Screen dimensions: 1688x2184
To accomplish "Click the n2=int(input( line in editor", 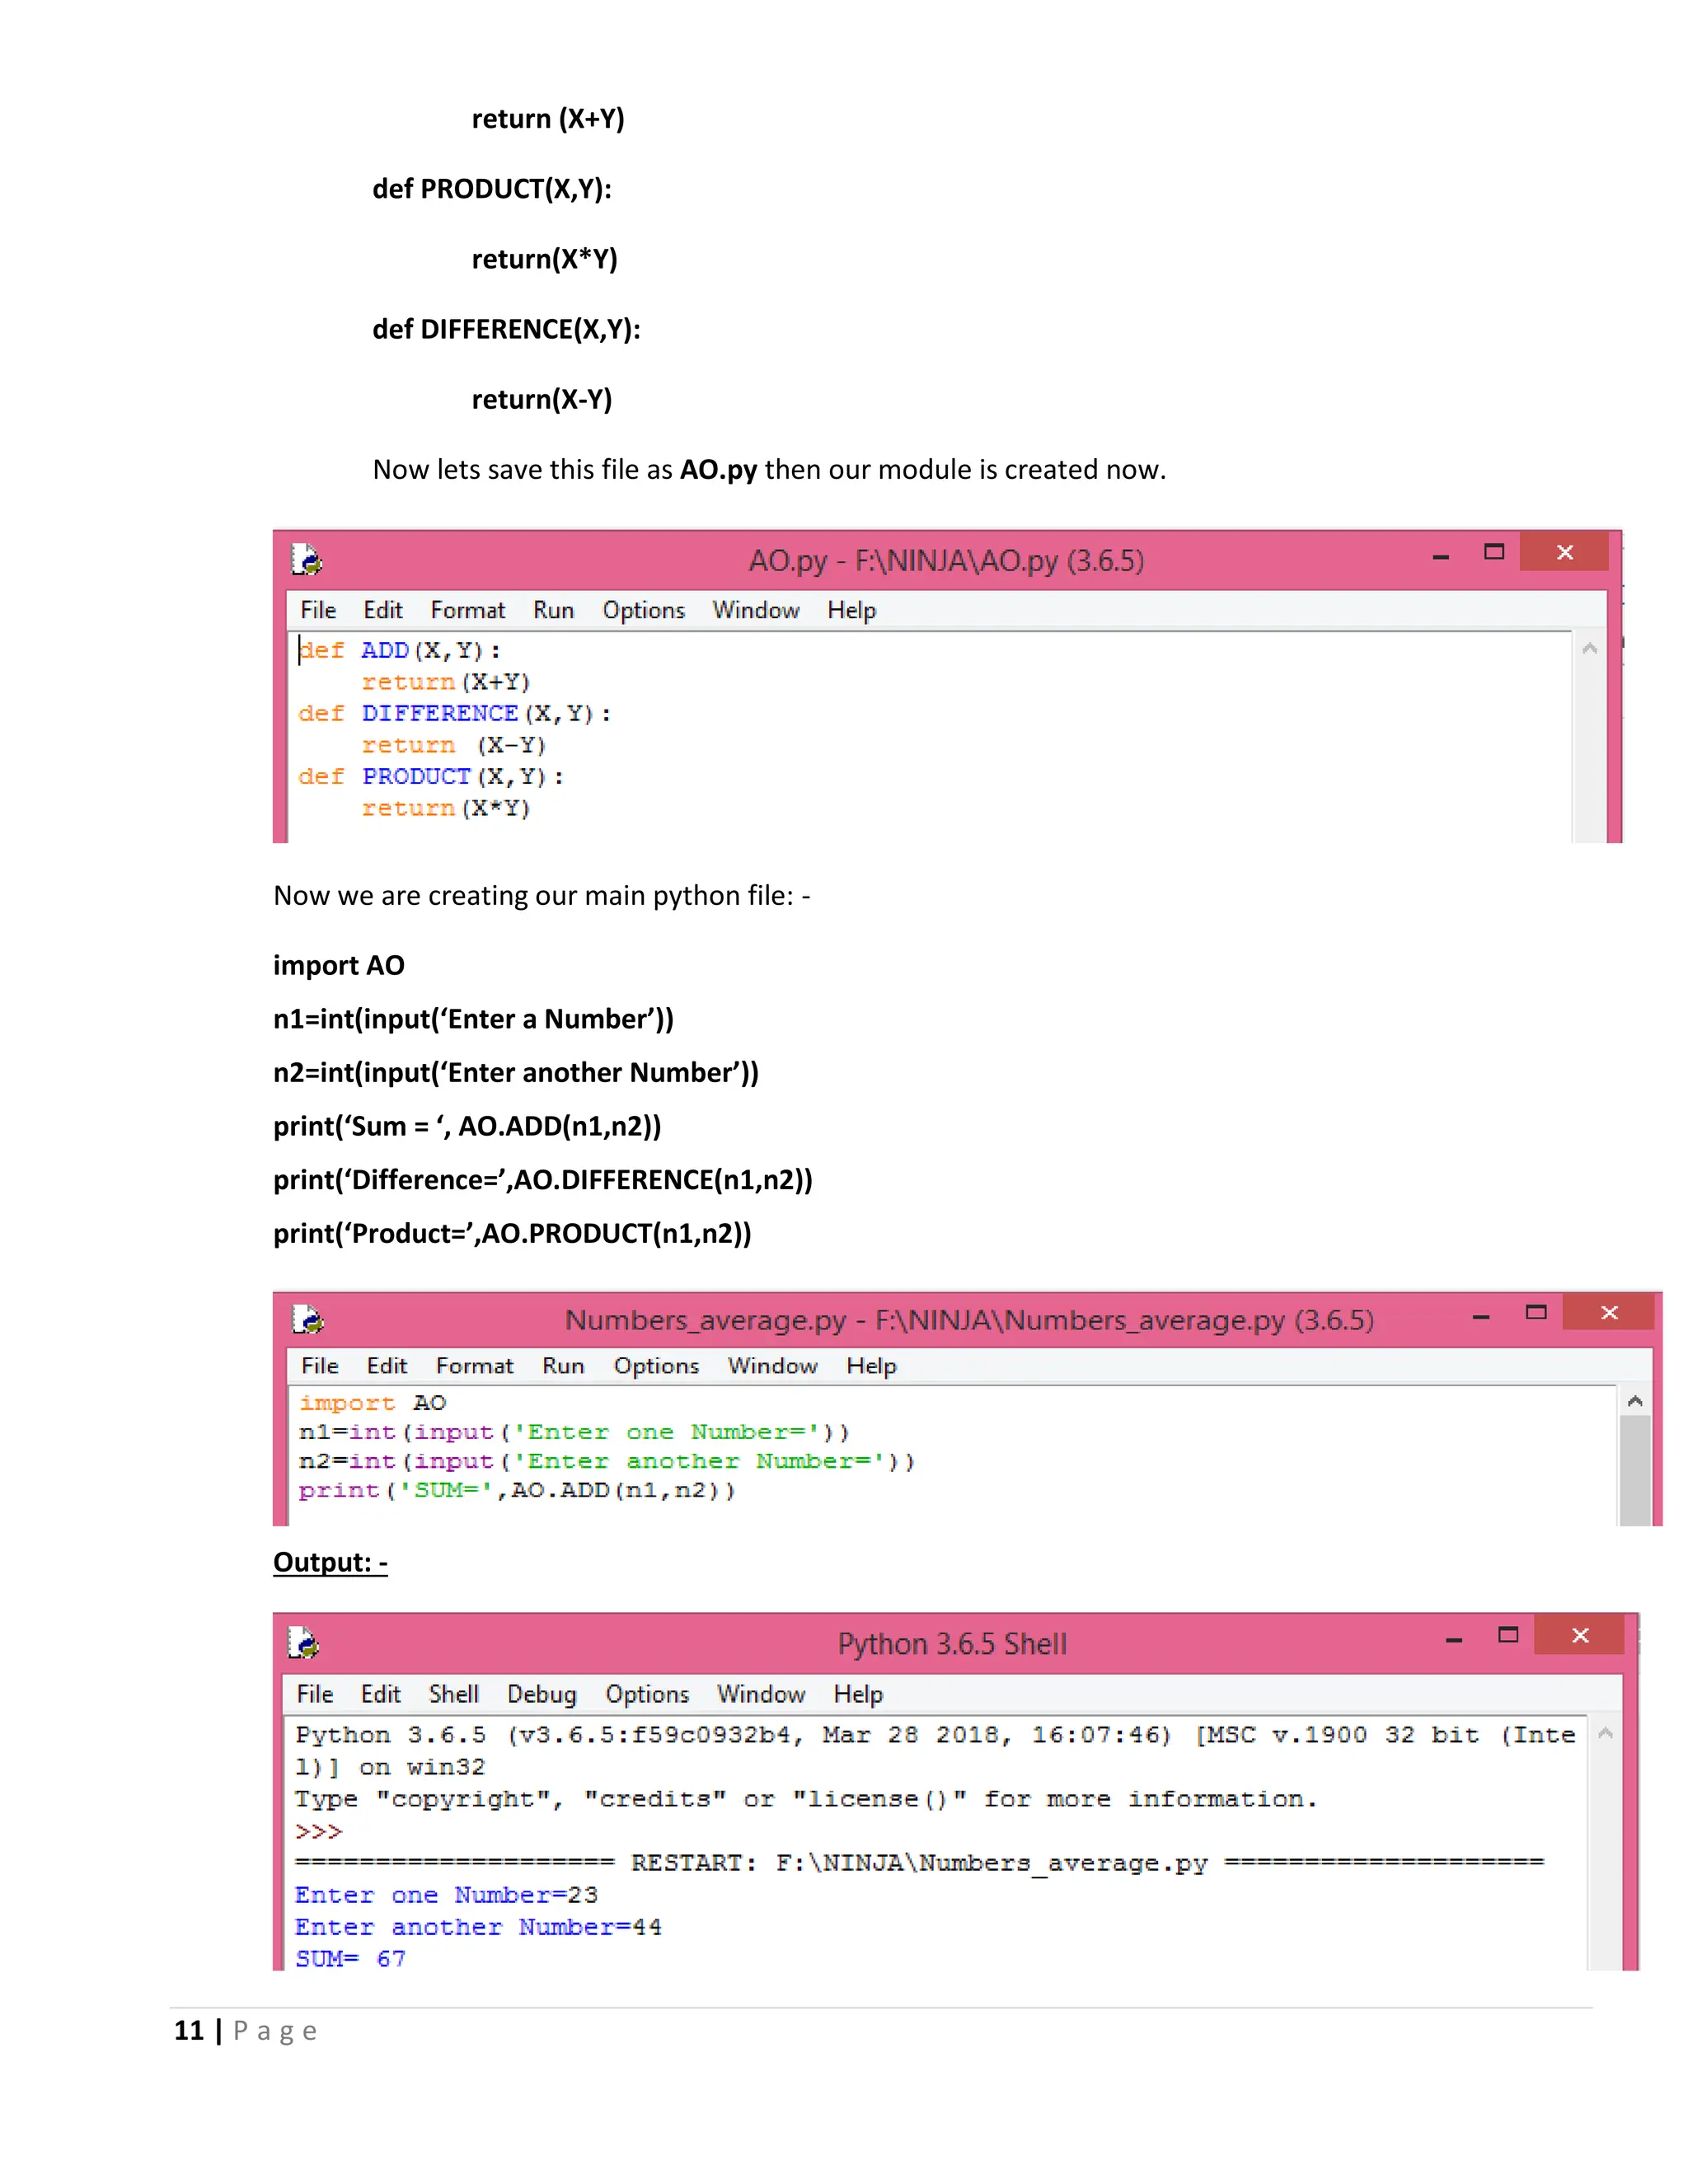I will tap(607, 1461).
